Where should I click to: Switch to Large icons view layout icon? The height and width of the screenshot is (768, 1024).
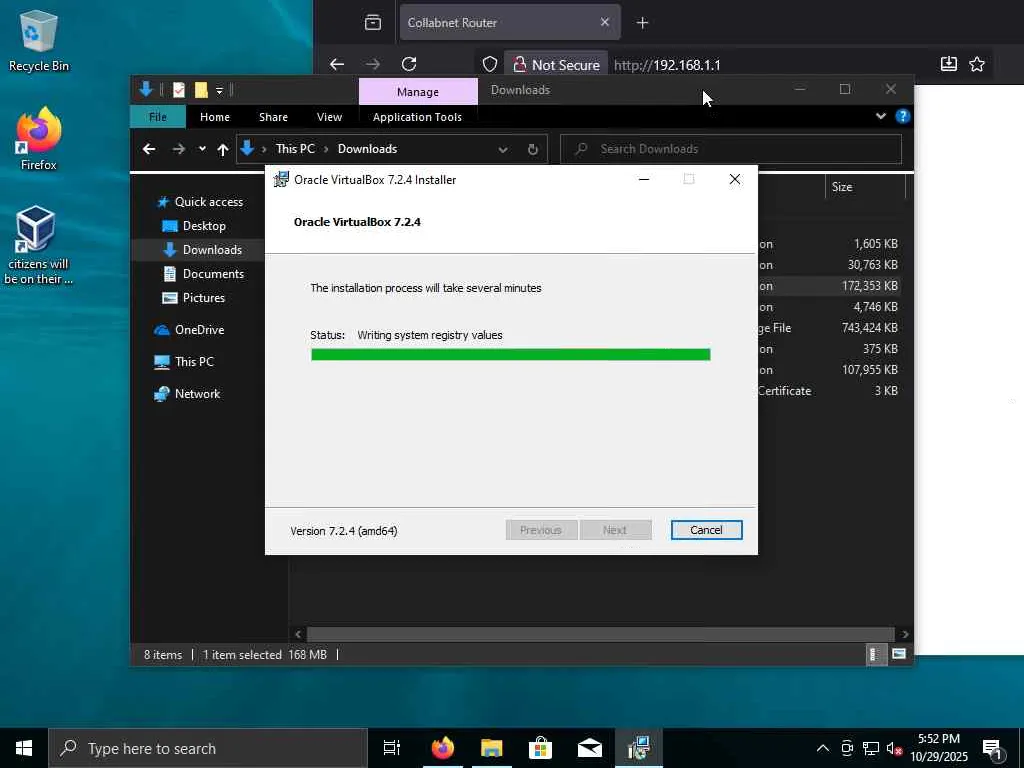pos(899,654)
